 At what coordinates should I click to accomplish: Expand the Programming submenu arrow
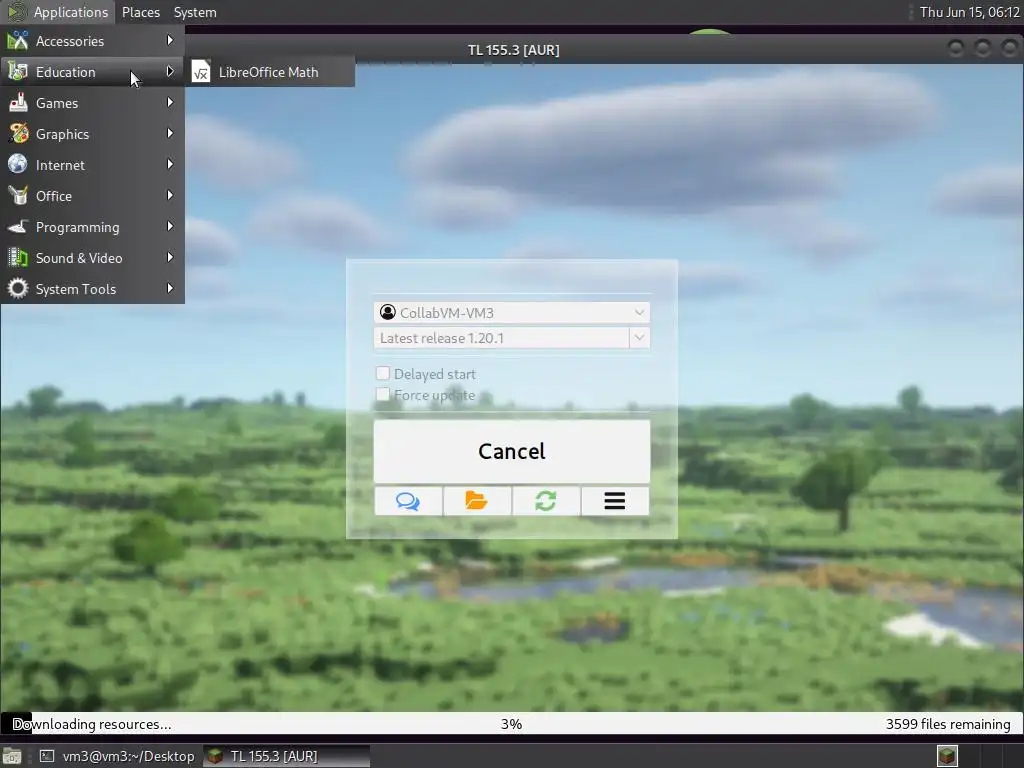tap(170, 227)
